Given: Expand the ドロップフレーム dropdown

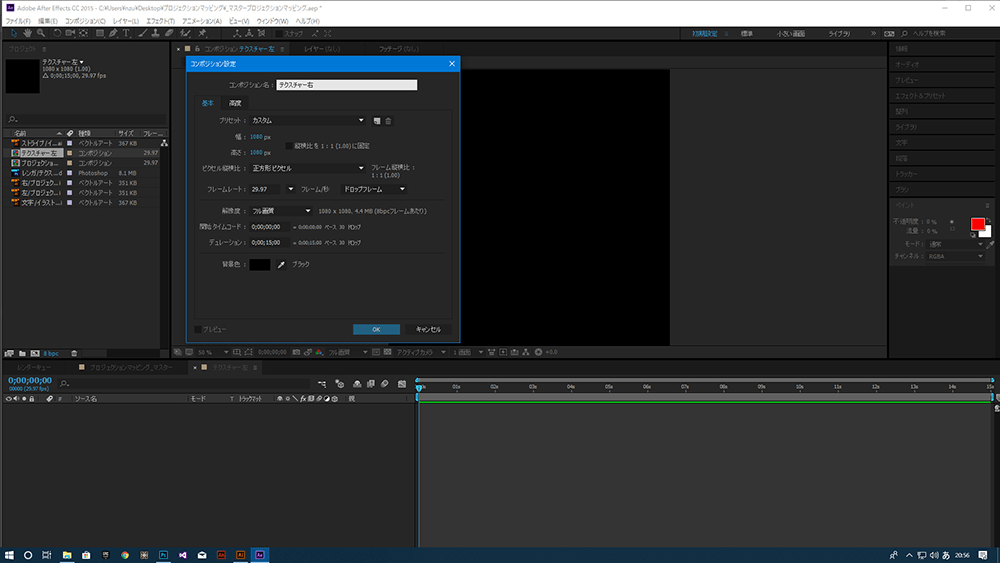Looking at the screenshot, I should (374, 188).
